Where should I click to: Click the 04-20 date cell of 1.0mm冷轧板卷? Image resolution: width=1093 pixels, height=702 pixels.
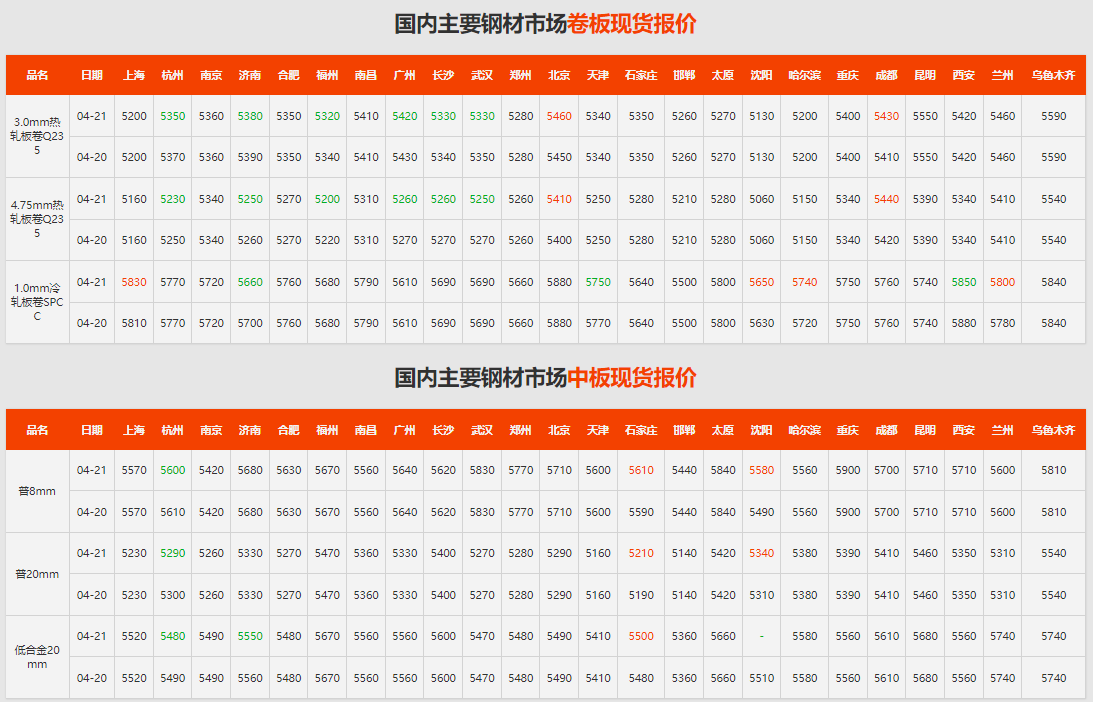(x=92, y=323)
